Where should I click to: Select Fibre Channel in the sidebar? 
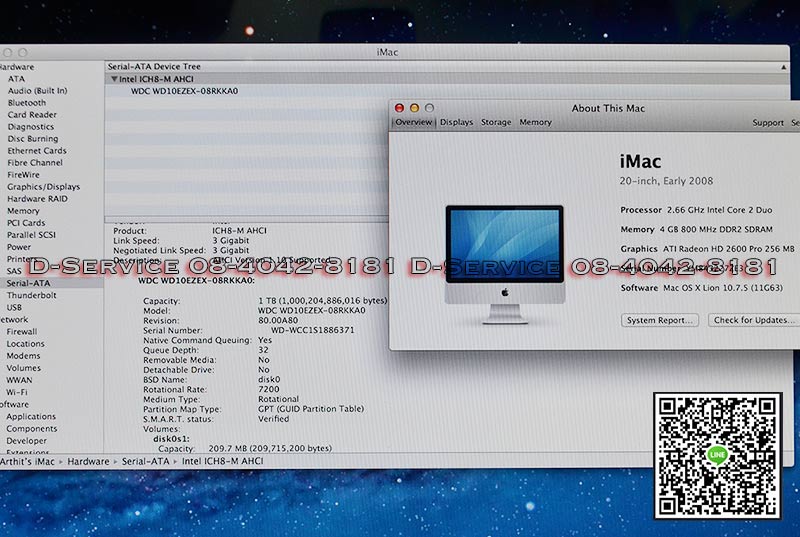click(x=35, y=163)
